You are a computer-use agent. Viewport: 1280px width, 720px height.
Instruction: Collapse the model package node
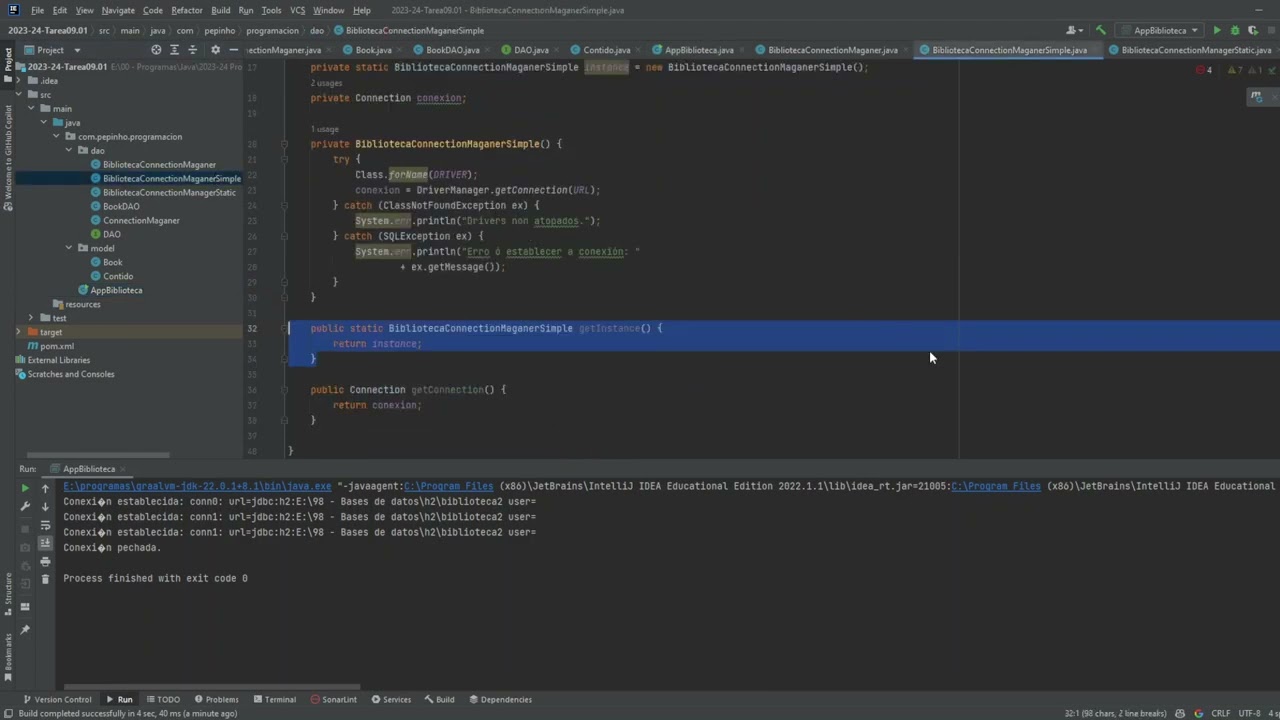pyautogui.click(x=69, y=248)
